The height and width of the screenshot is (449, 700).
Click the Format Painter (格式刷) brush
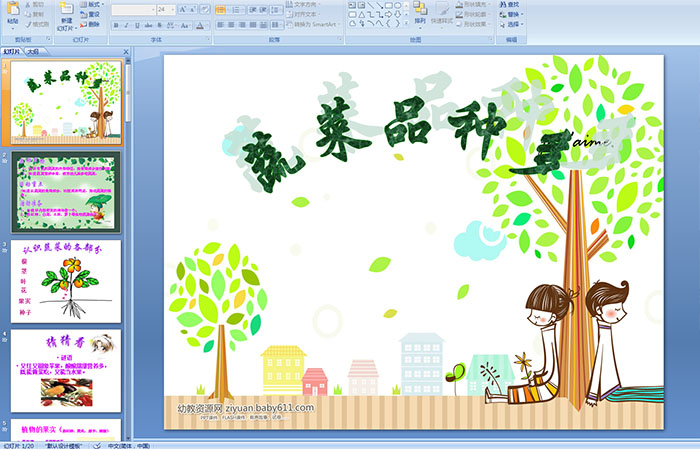pos(28,24)
